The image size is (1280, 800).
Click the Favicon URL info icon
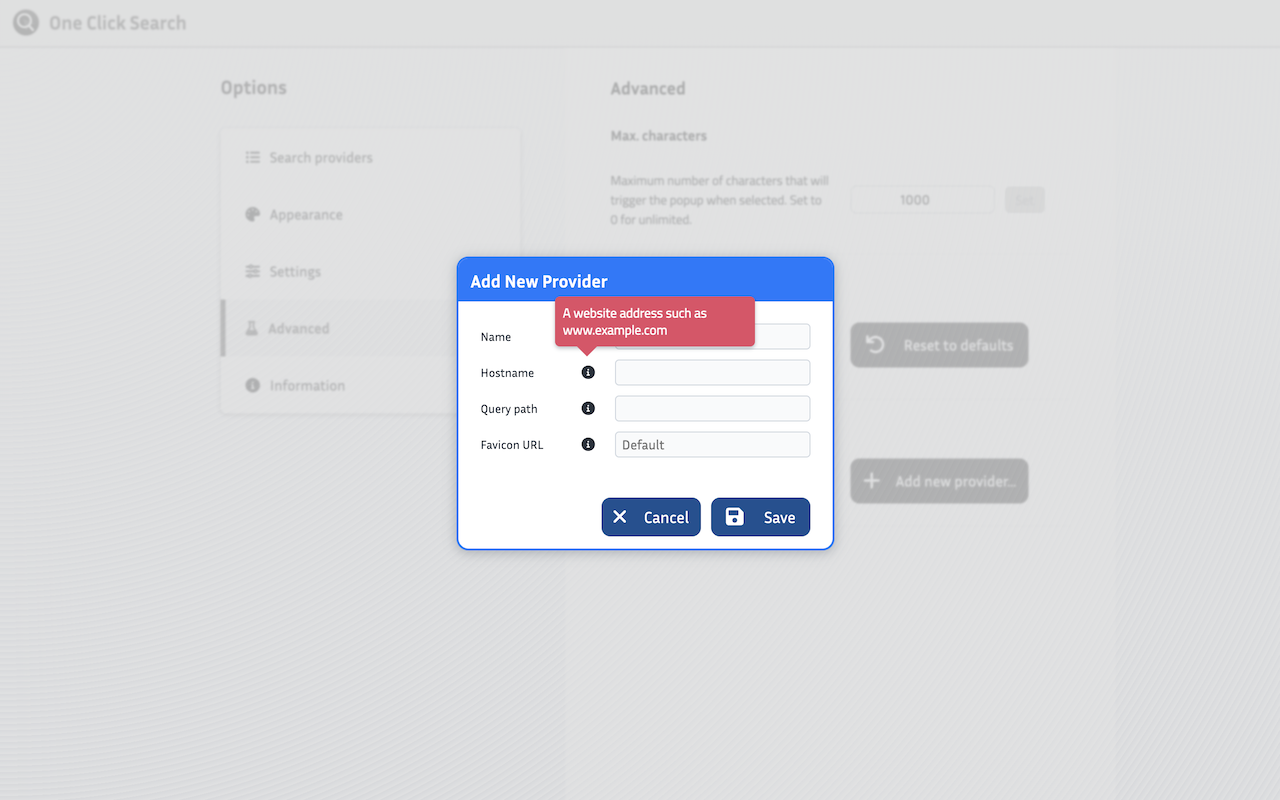point(588,445)
